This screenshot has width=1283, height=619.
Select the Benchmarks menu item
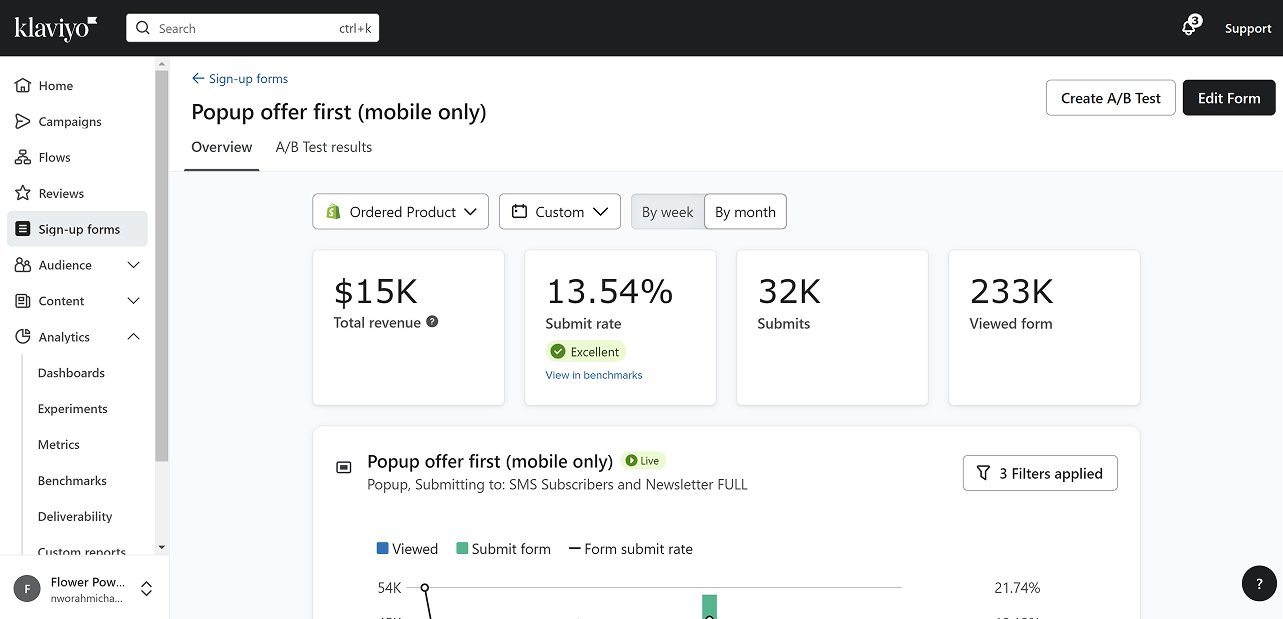[72, 481]
